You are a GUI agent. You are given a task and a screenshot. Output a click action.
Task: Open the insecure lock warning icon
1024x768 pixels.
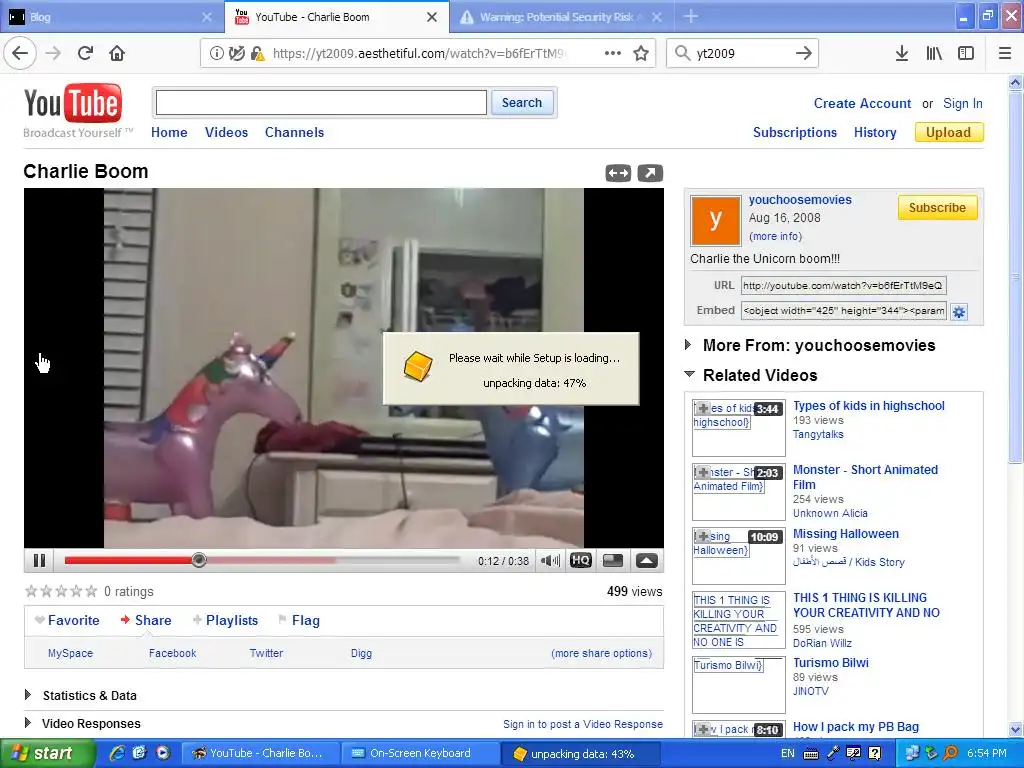pos(257,54)
